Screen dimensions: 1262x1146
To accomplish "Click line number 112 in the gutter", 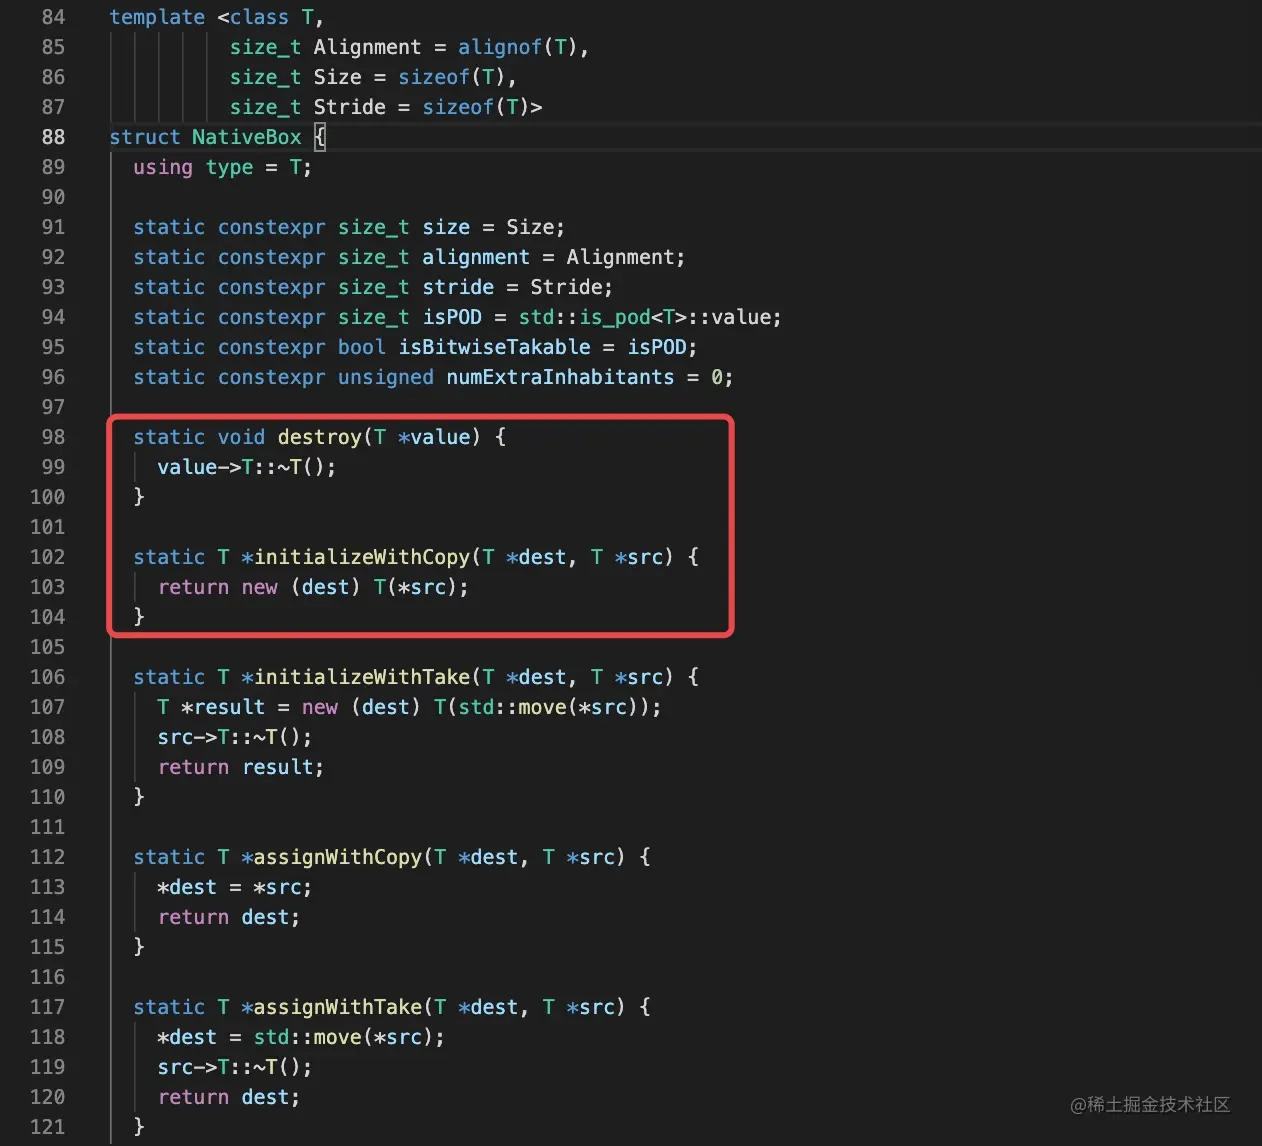I will point(47,857).
